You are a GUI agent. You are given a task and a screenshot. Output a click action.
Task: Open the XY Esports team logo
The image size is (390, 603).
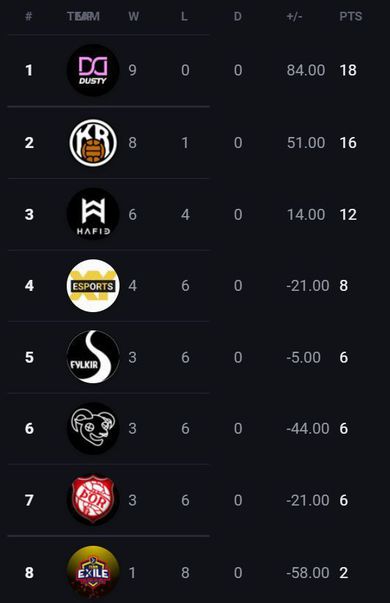pos(93,286)
